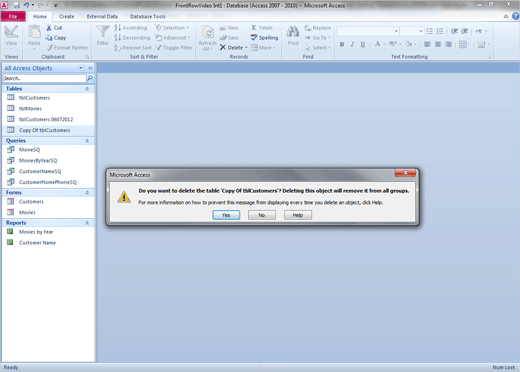Click the background fill color bucket
Screen dimensions: 520x372
(409, 44)
